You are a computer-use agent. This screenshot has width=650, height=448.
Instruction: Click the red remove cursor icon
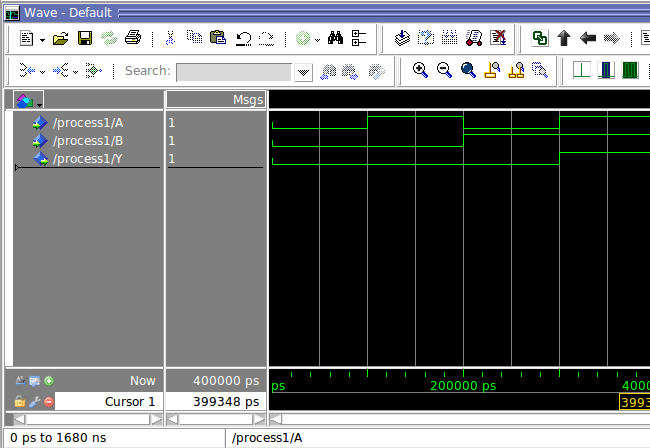pos(49,402)
